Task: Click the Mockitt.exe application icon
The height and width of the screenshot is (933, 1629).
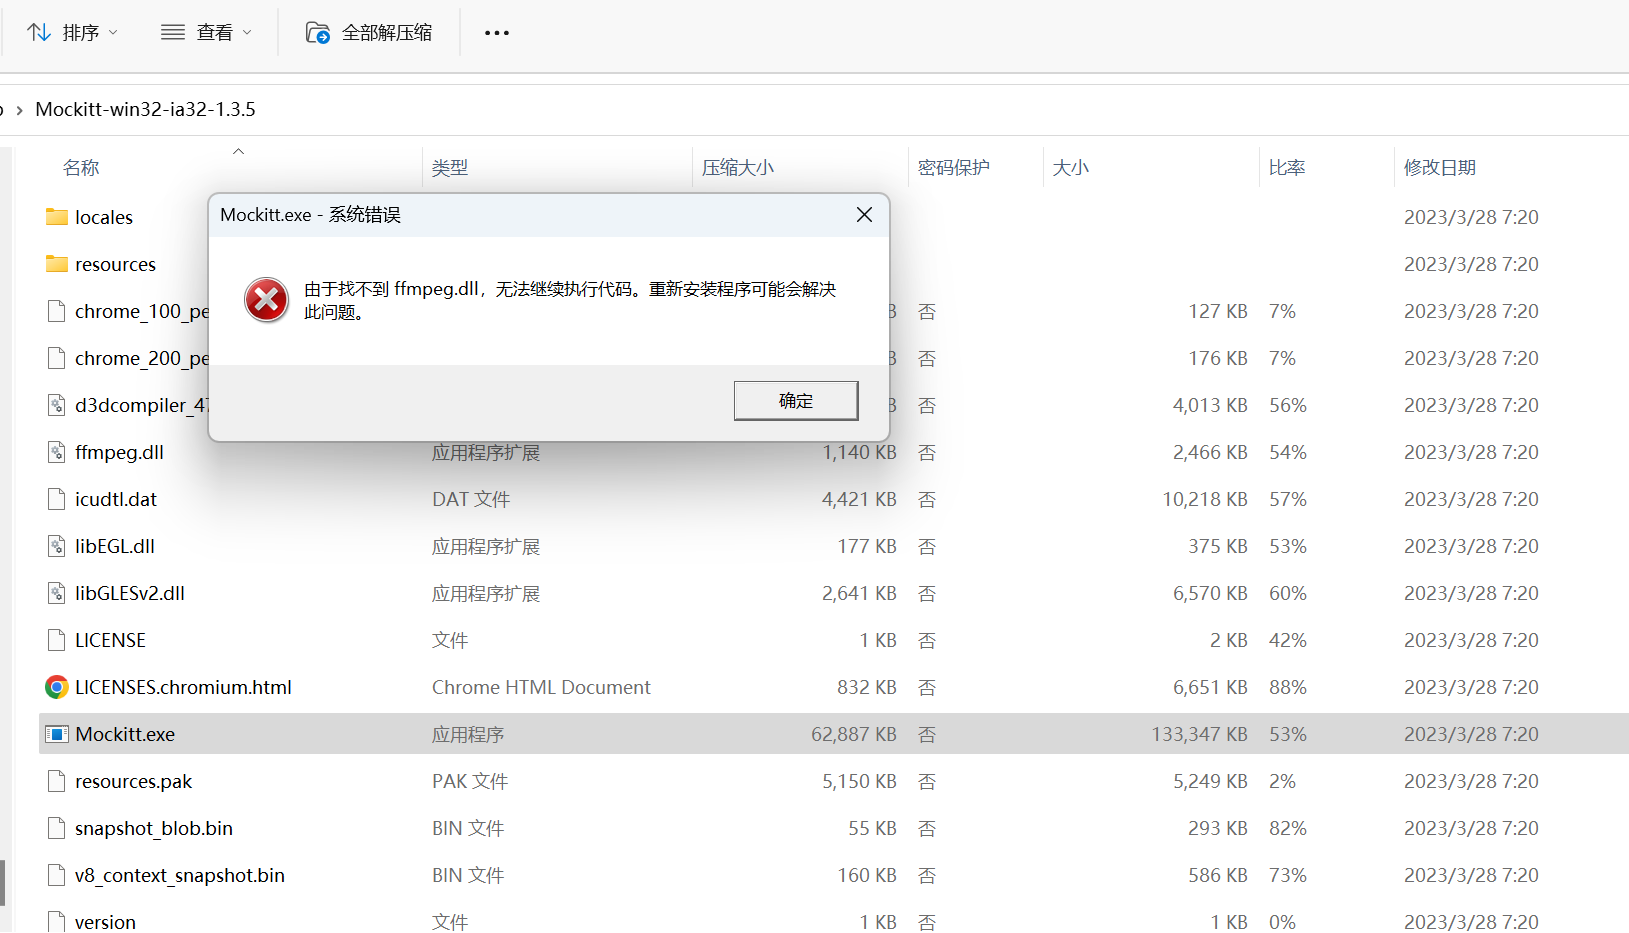Action: (x=57, y=734)
